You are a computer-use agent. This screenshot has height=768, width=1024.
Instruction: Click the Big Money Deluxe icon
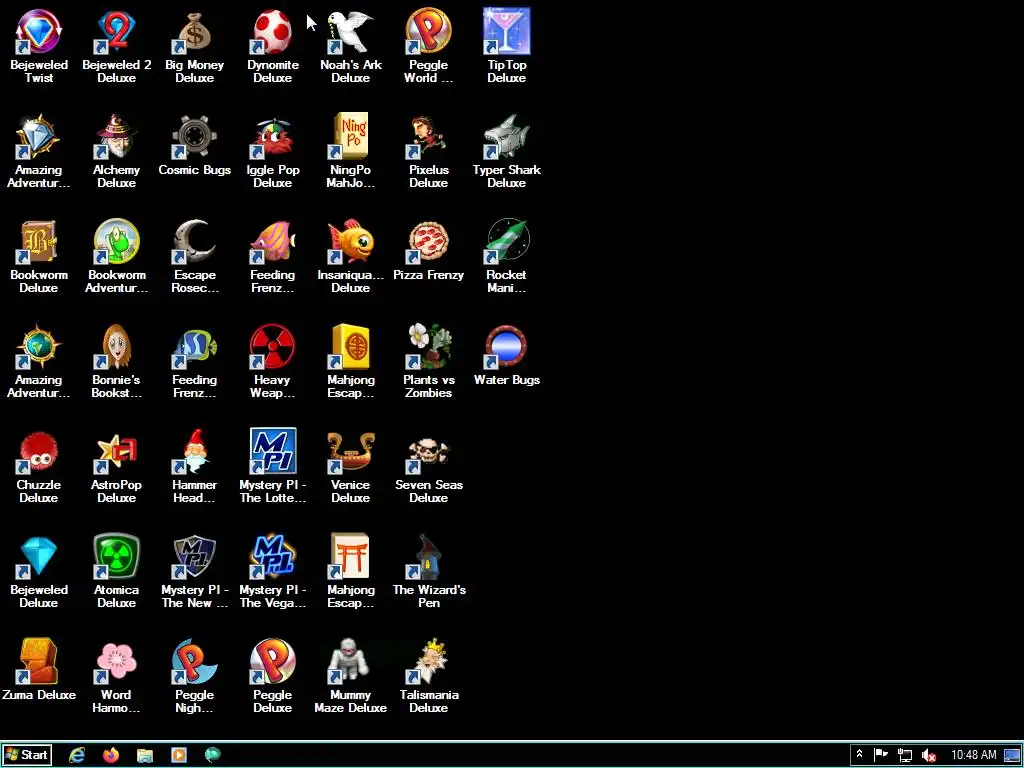(x=195, y=32)
